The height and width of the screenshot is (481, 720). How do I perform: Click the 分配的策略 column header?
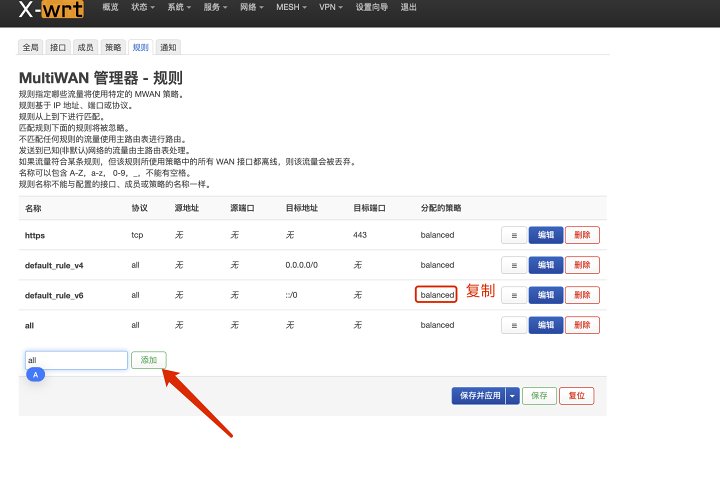tap(441, 208)
